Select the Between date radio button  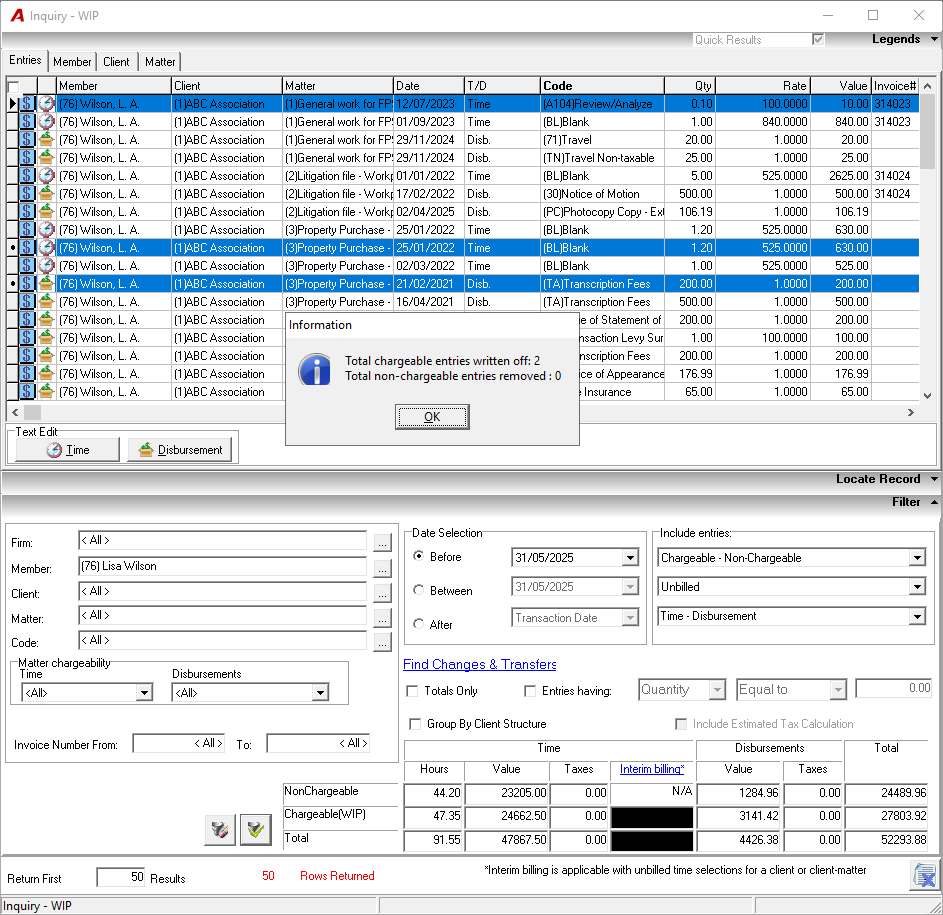[419, 590]
